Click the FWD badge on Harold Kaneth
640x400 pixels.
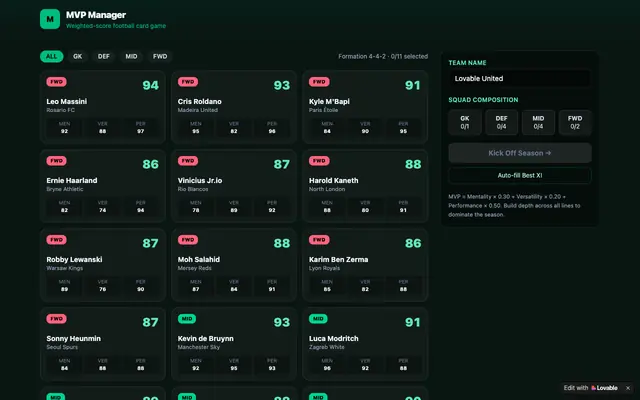pyautogui.click(x=319, y=161)
